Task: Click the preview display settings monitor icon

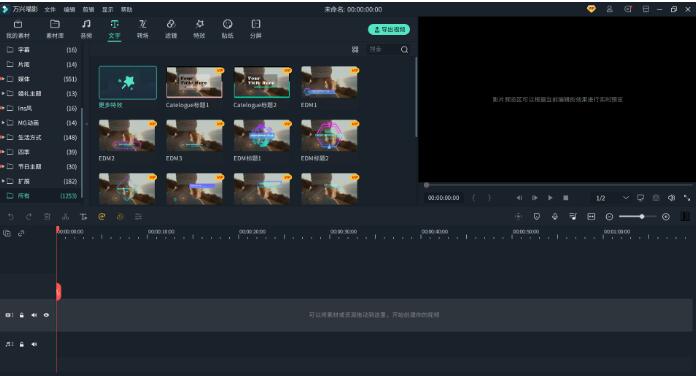Action: 640,198
